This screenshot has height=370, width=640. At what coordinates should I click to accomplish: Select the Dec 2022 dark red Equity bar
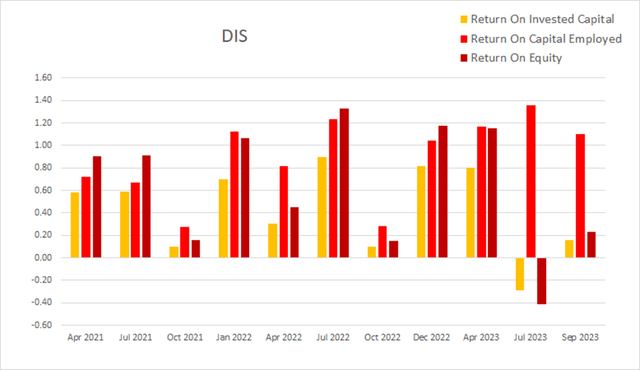pos(443,192)
